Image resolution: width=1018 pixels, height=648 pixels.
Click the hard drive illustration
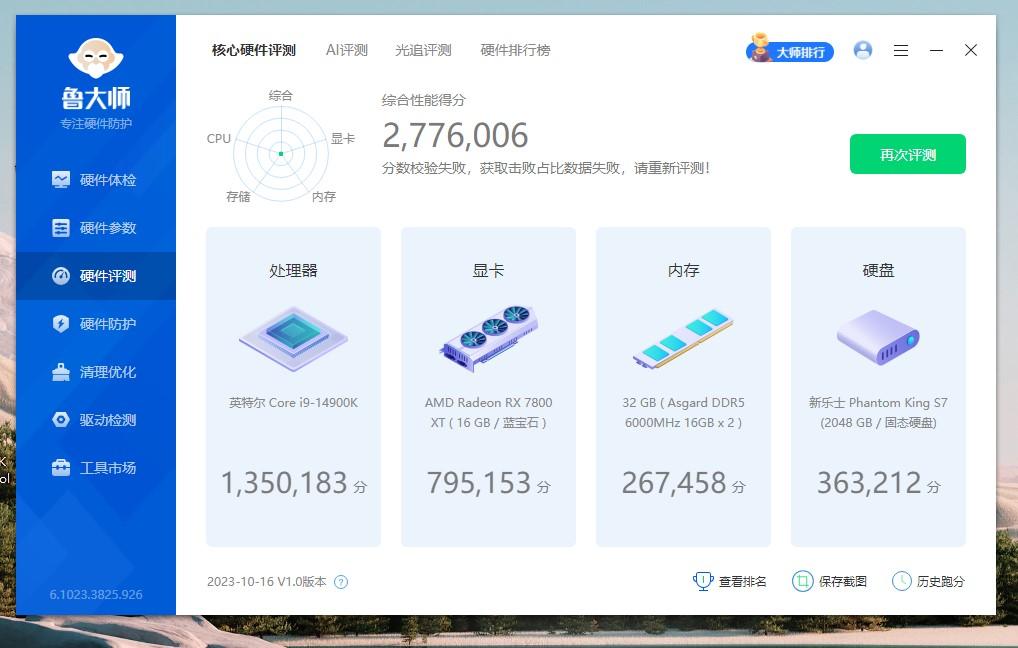click(x=878, y=337)
